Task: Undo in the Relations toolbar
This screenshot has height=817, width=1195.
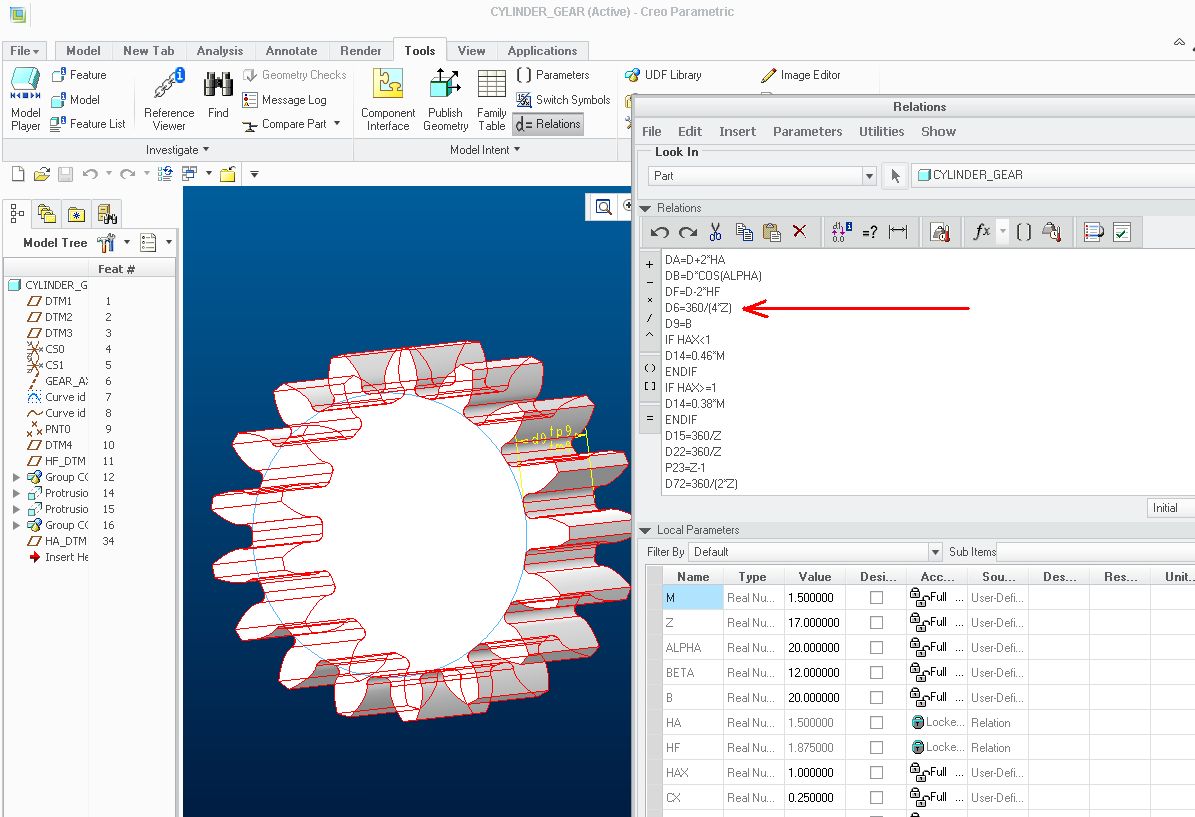Action: point(660,232)
